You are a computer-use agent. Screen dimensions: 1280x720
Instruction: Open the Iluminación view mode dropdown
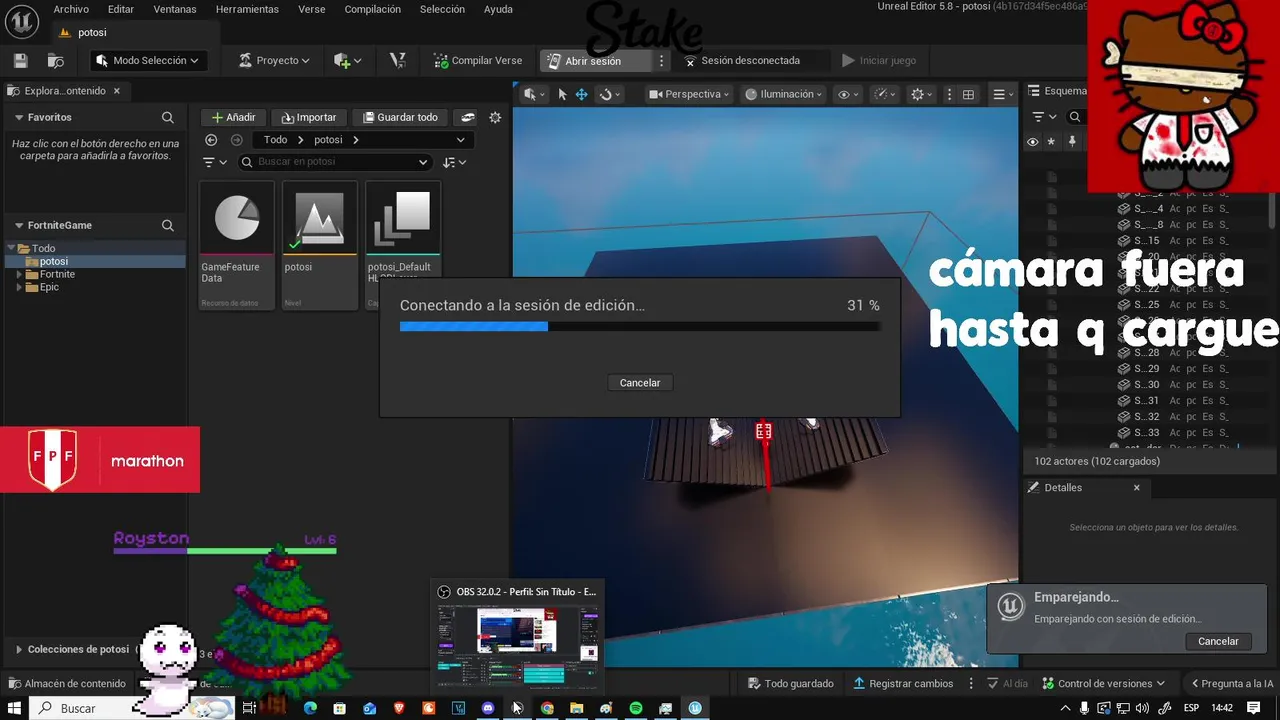click(783, 94)
